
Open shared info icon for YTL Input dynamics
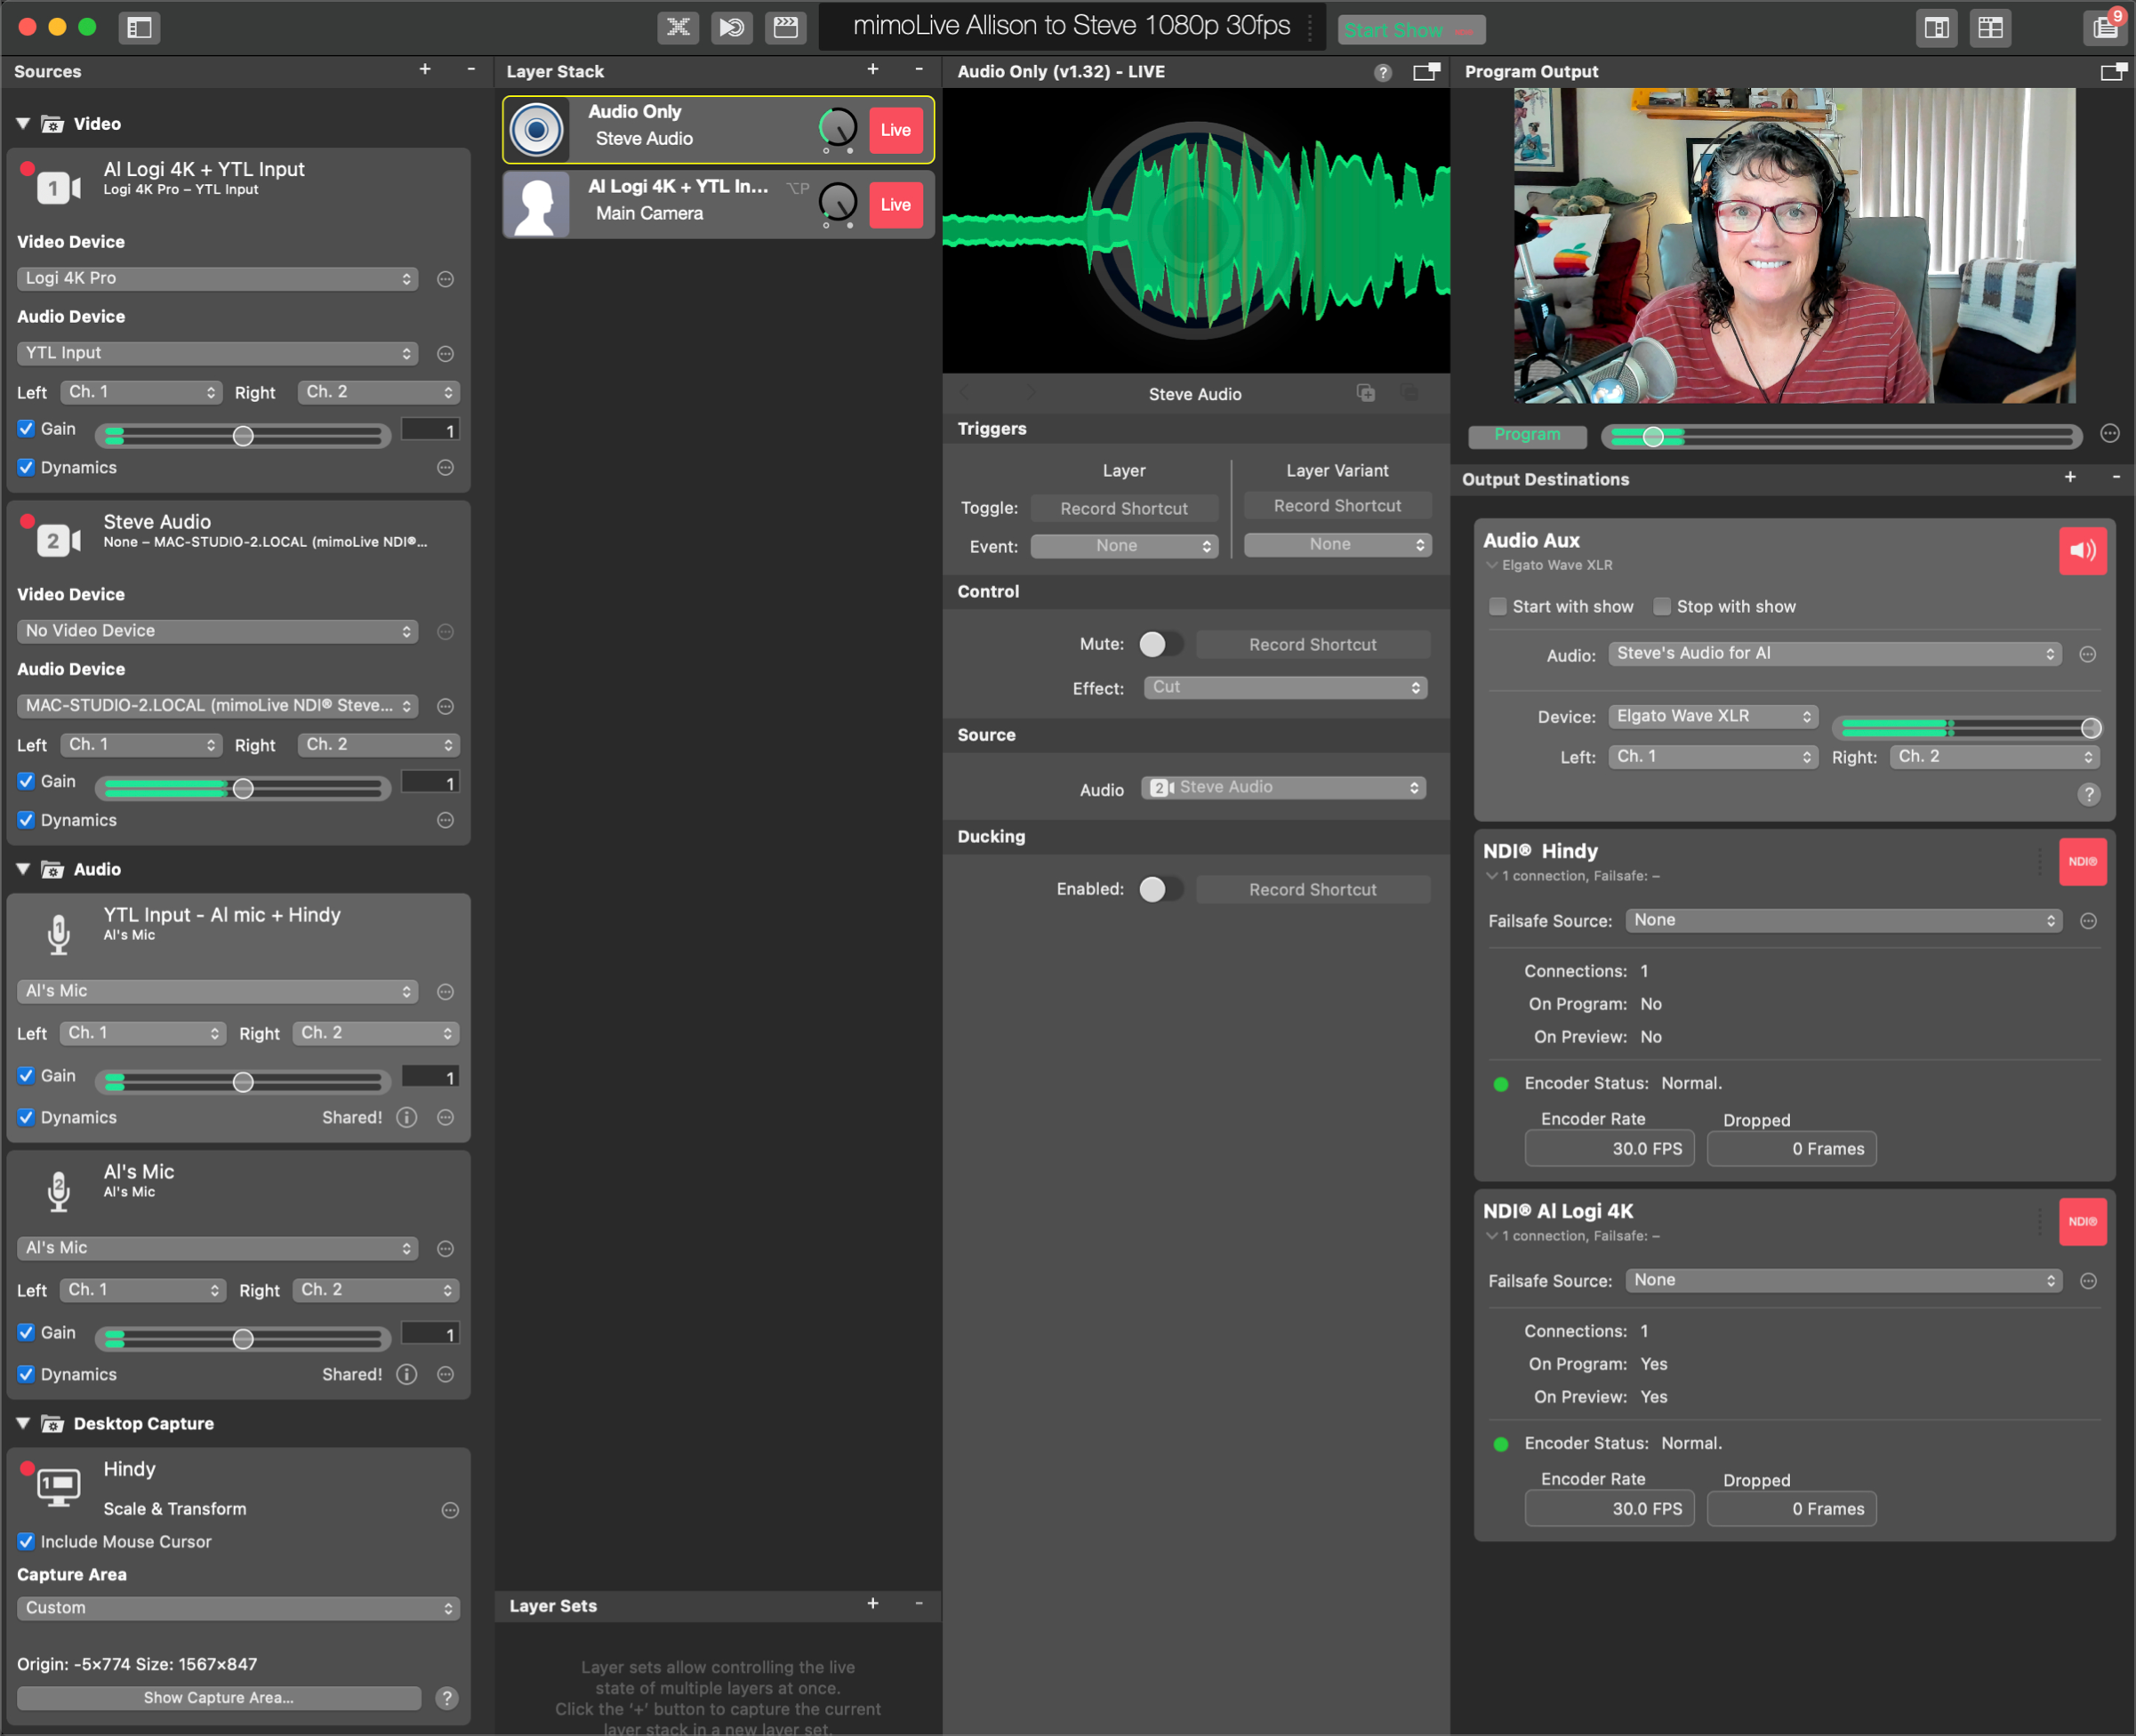(x=407, y=1117)
